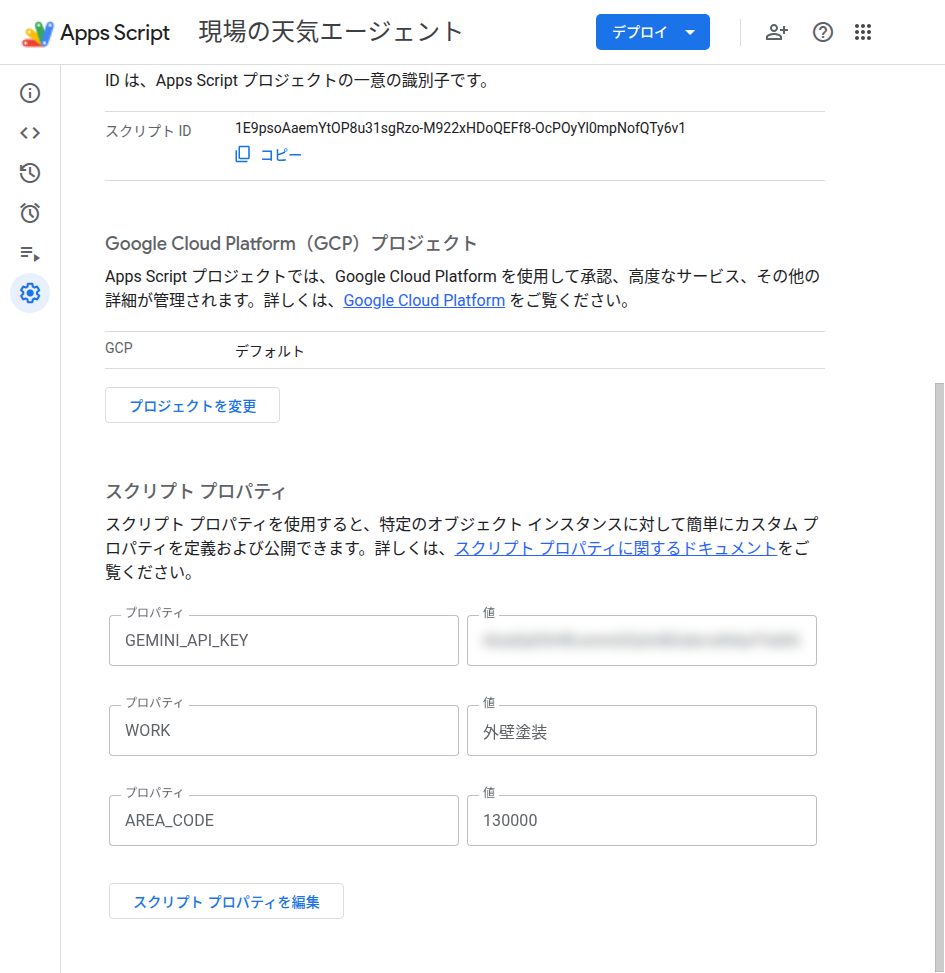Open the スクリプト プロパティに関するドキュメント link
This screenshot has width=945, height=973.
click(x=616, y=548)
